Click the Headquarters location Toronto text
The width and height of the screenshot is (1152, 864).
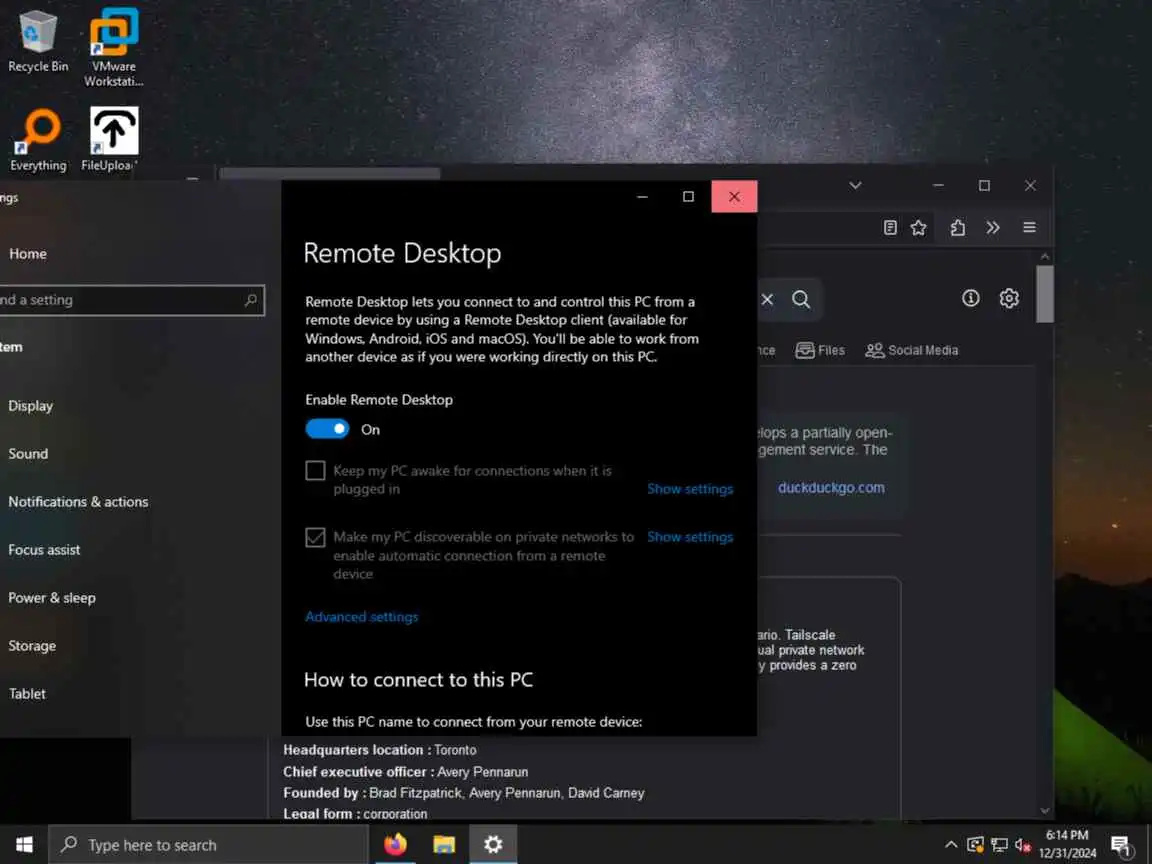(380, 750)
